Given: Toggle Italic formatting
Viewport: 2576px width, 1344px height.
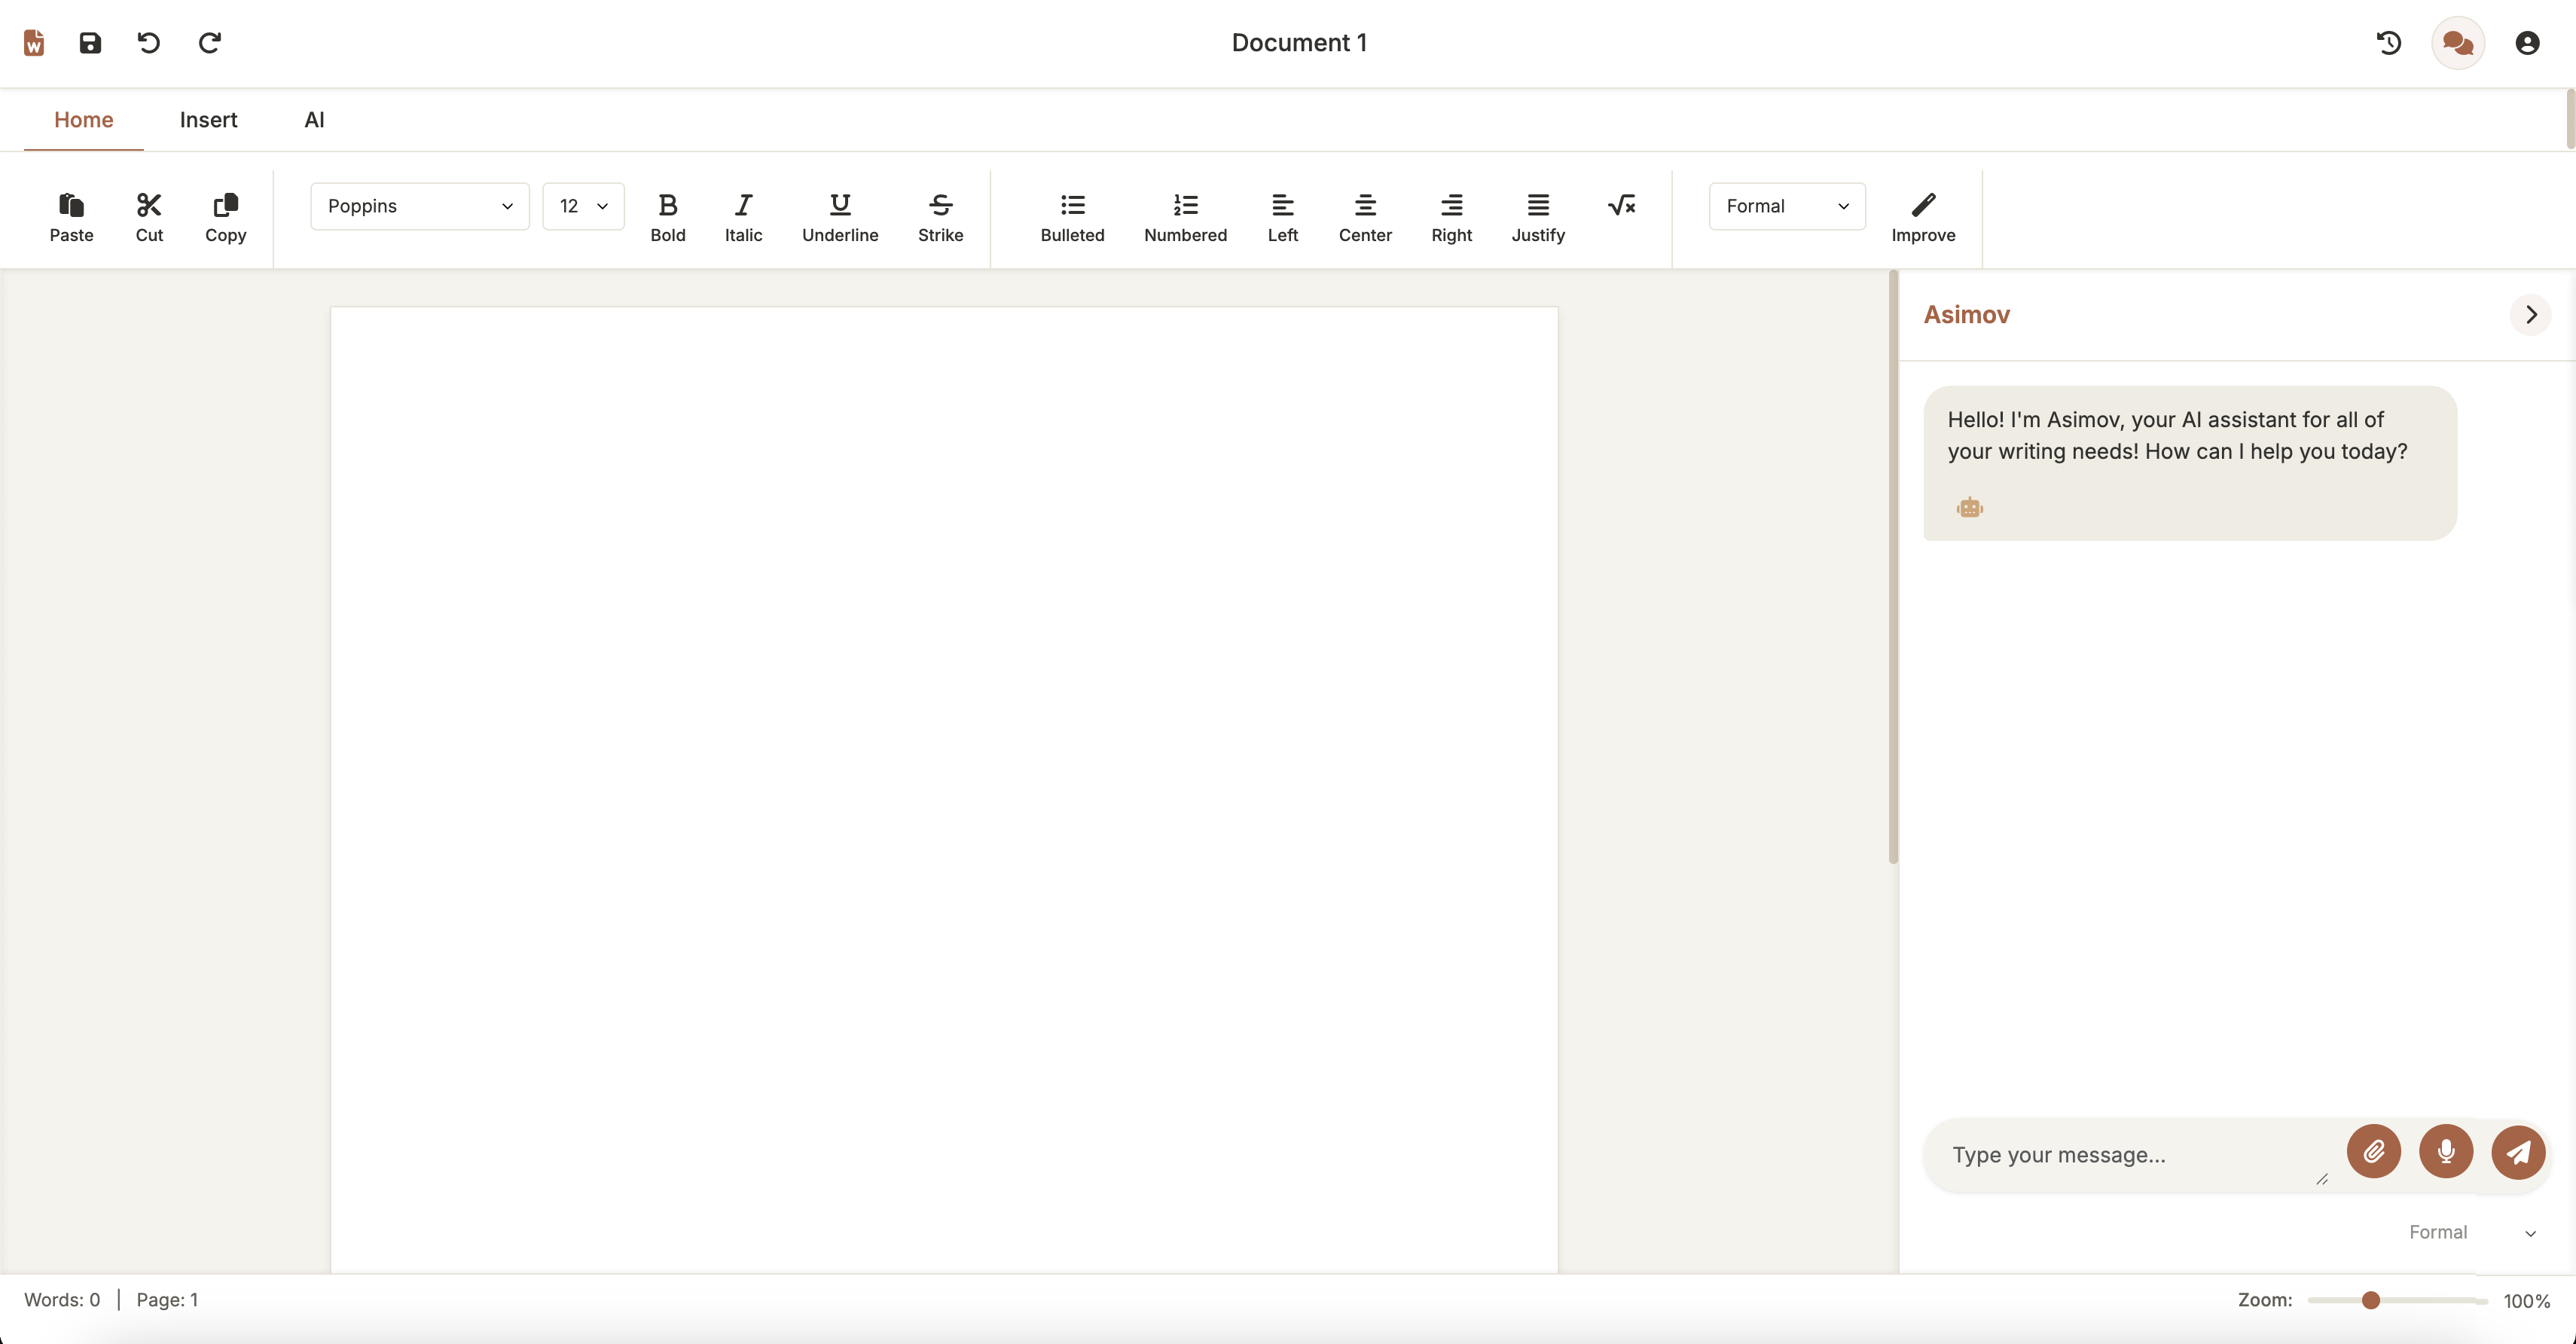Looking at the screenshot, I should (x=743, y=218).
